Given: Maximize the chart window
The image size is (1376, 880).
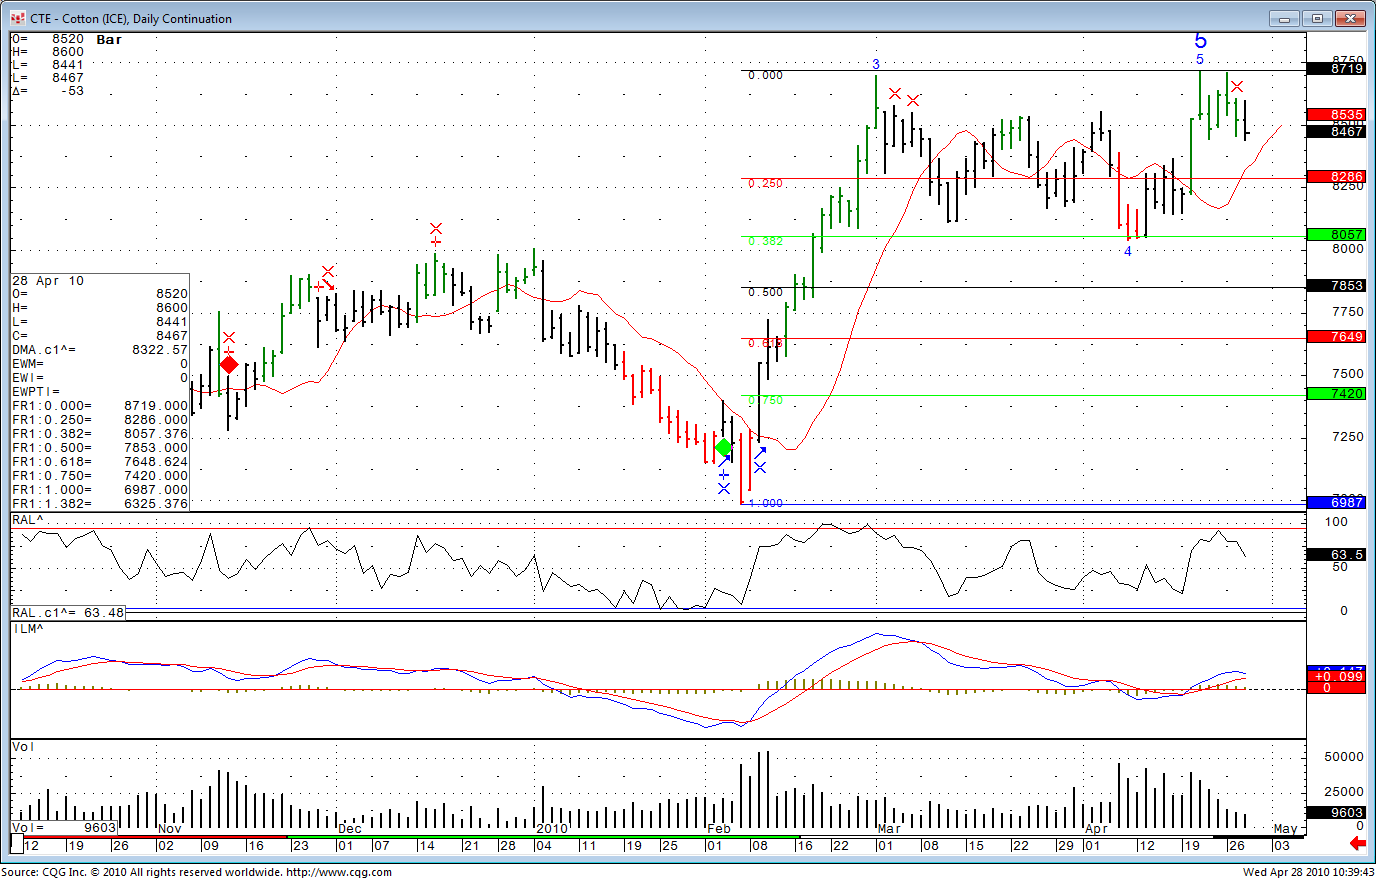Looking at the screenshot, I should (x=1318, y=18).
